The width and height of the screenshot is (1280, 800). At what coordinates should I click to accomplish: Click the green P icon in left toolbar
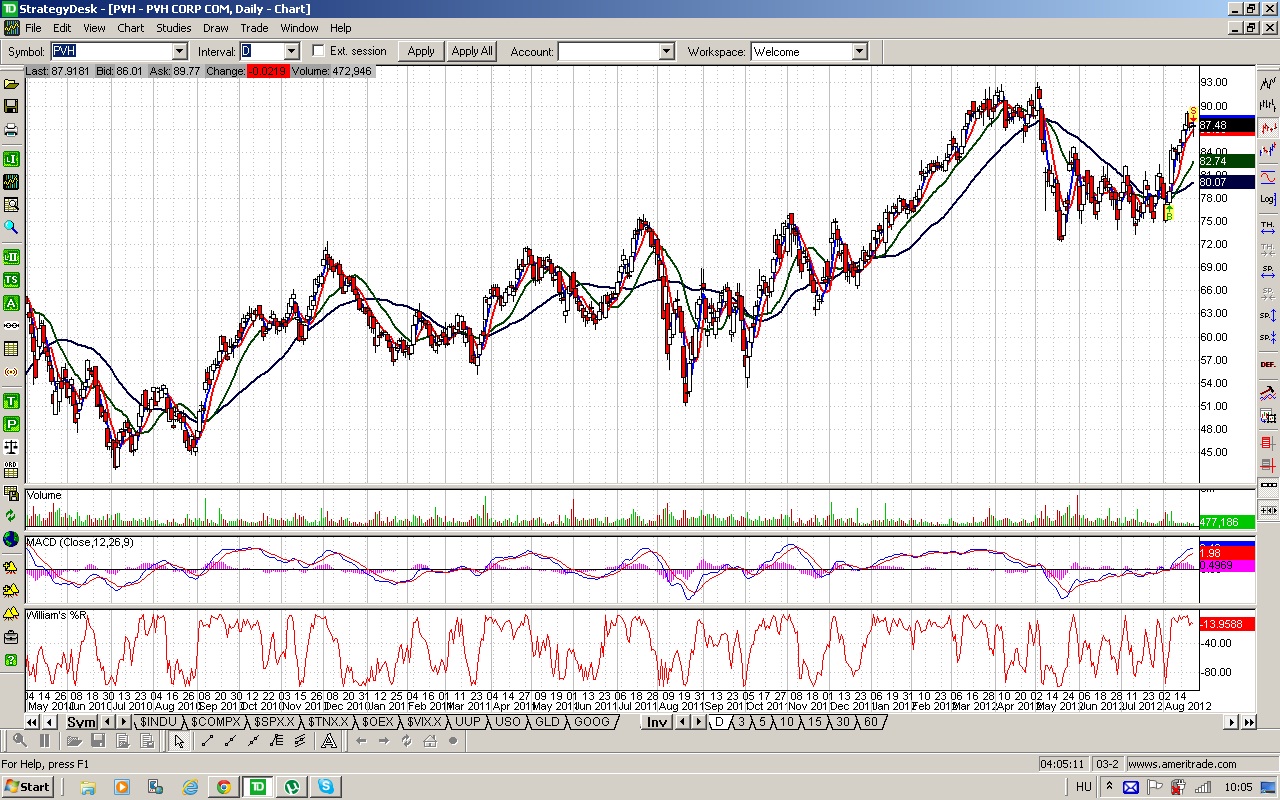click(x=11, y=424)
